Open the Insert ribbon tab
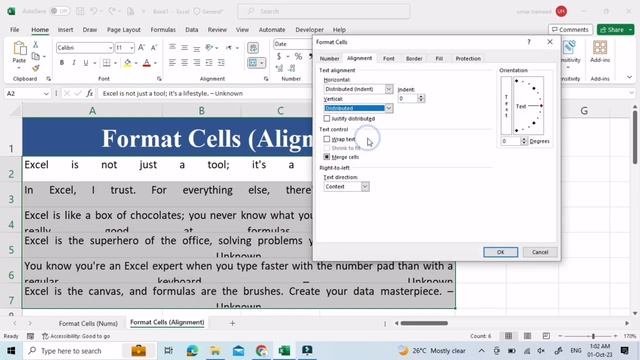640x360 pixels. [65, 30]
